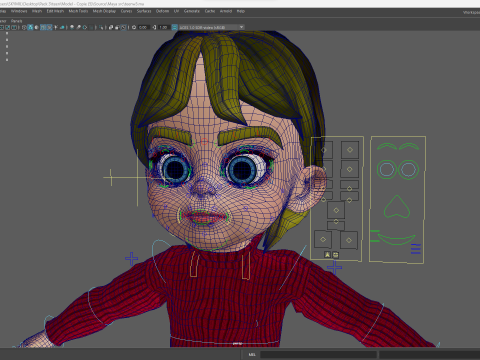
Task: Select right eyebrow curve in face control panel
Action: (x=409, y=146)
